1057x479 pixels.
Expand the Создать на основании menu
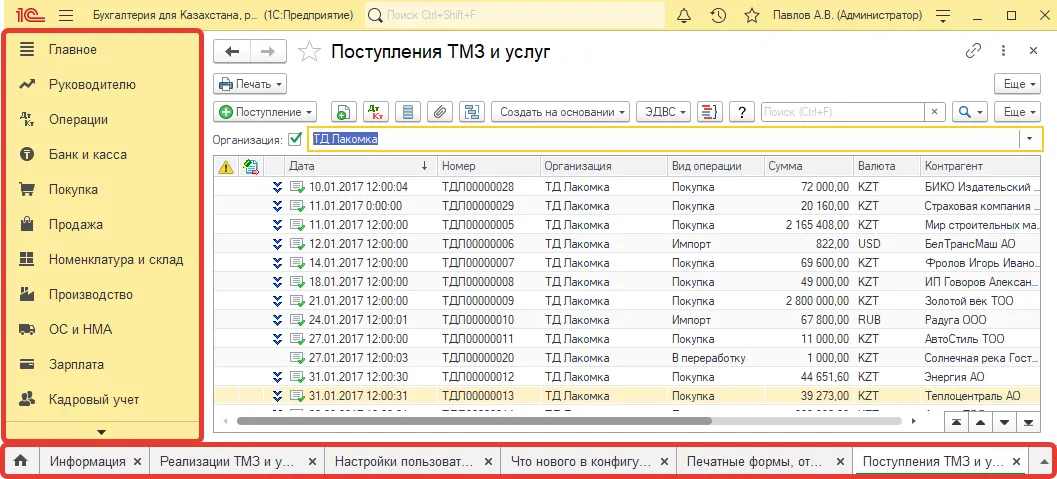561,113
